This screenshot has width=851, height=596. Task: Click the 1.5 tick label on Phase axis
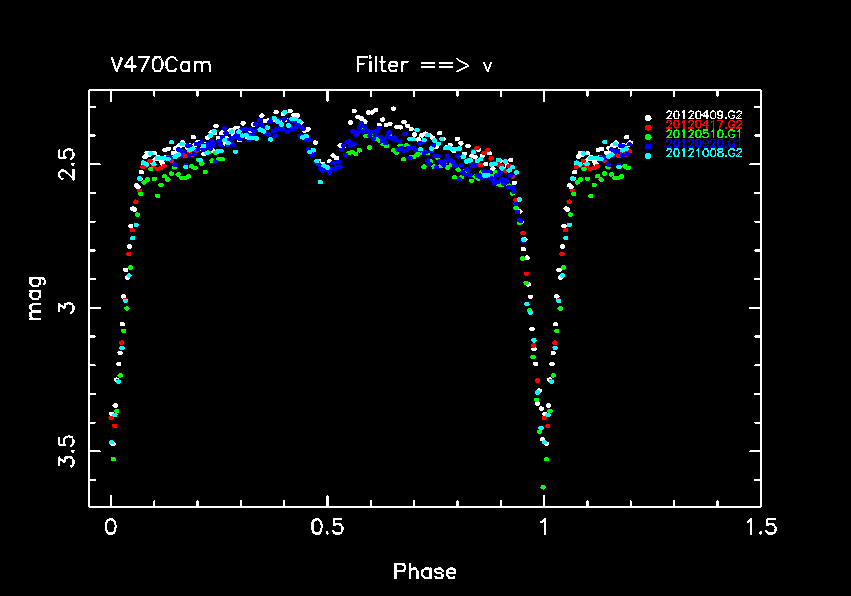(x=760, y=527)
